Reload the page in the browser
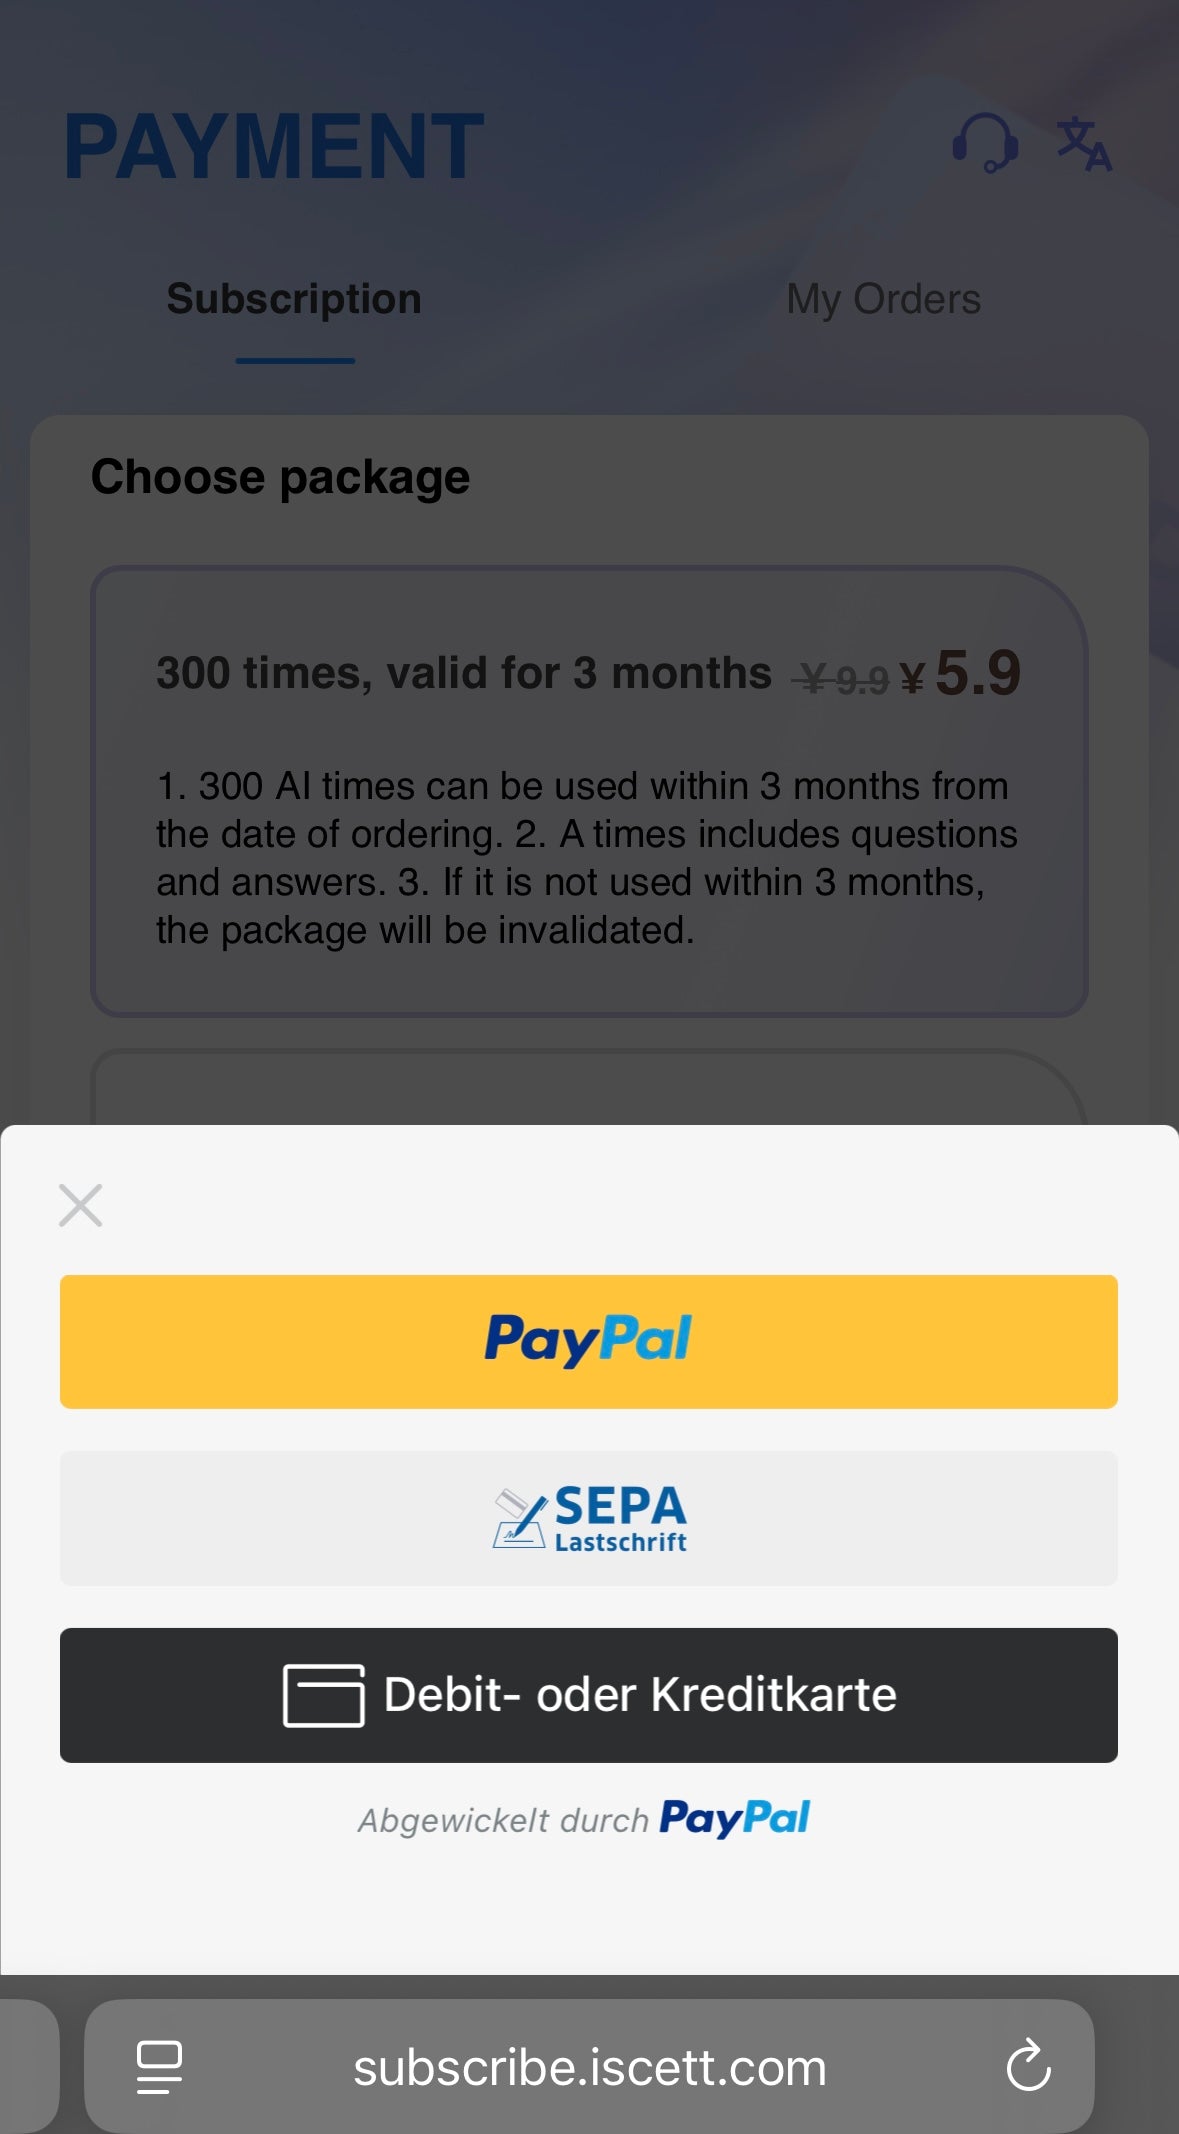Viewport: 1179px width, 2134px height. click(x=1028, y=2066)
